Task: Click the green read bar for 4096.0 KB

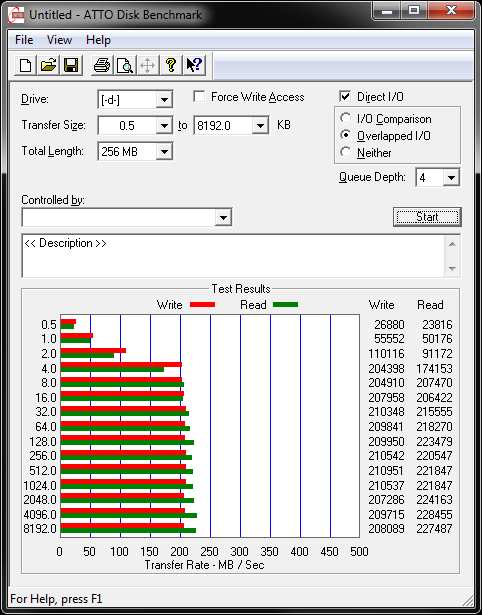Action: (x=129, y=516)
